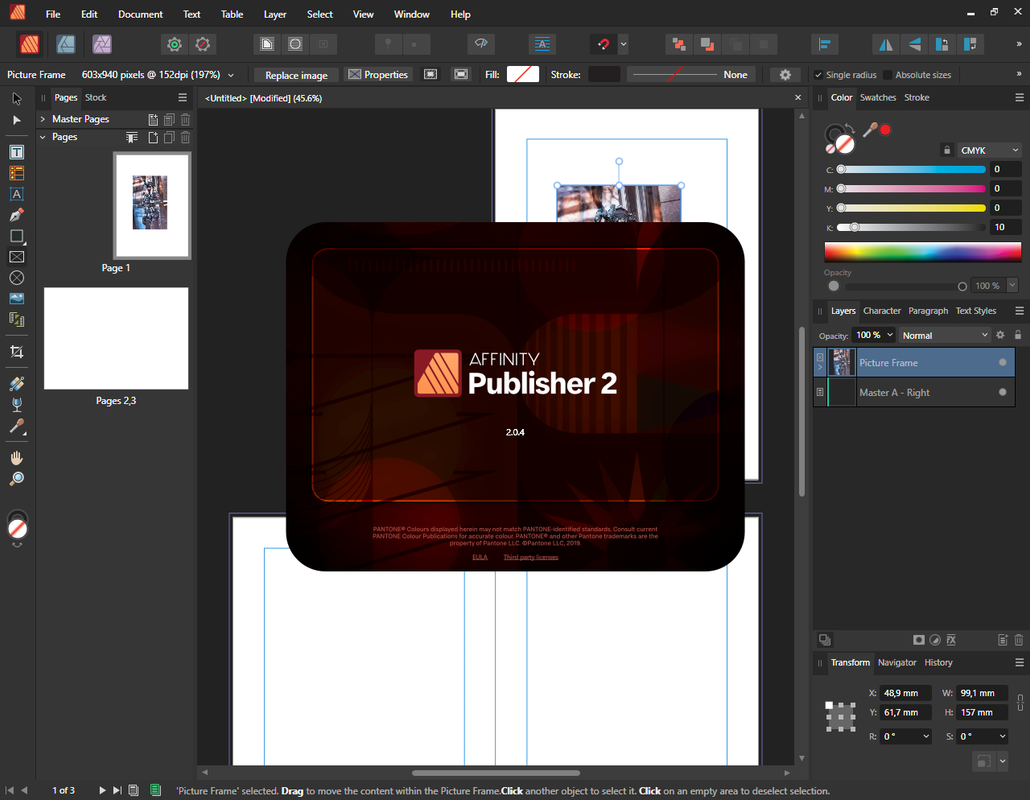This screenshot has width=1030, height=800.
Task: Open the picture frame size info dropdown
Action: tap(231, 76)
